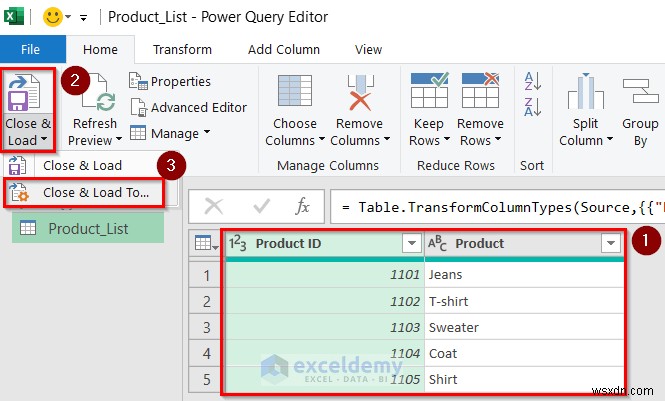This screenshot has height=401, width=665.
Task: Open the Product ID filter dropdown
Action: click(411, 243)
